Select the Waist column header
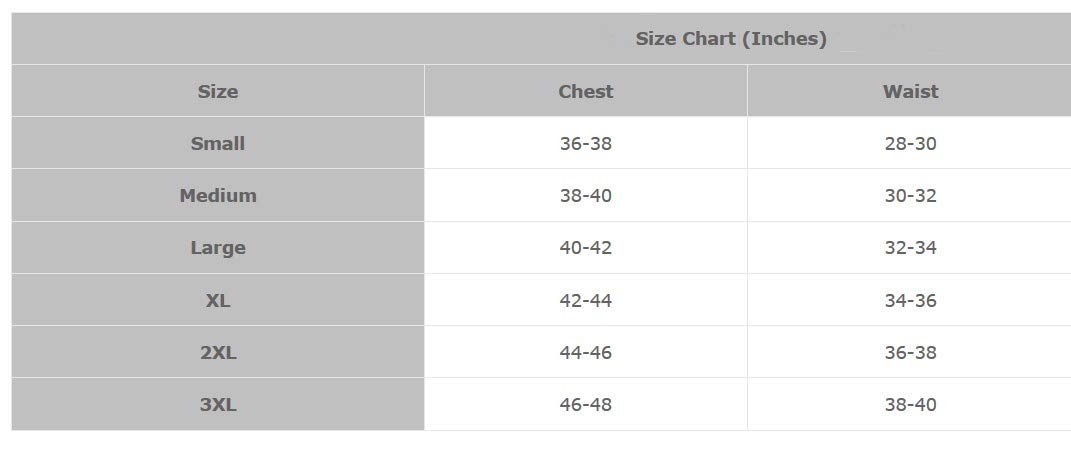 pyautogui.click(x=910, y=91)
